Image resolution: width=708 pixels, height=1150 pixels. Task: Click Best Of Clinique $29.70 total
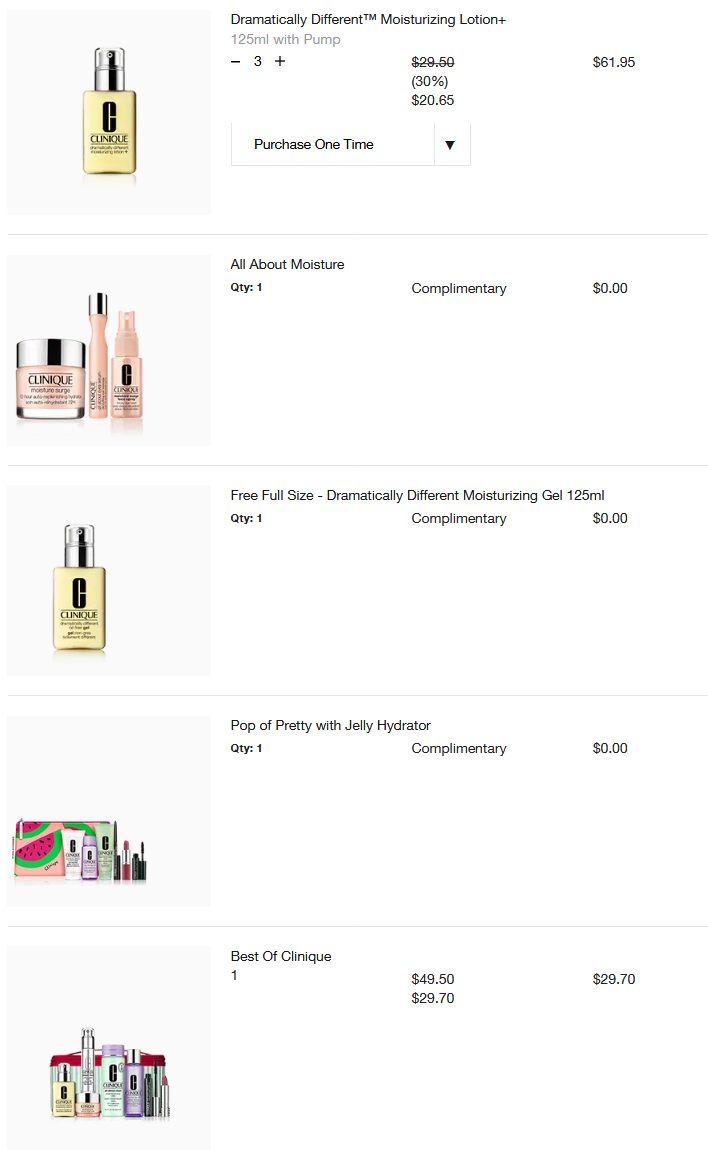(x=614, y=979)
